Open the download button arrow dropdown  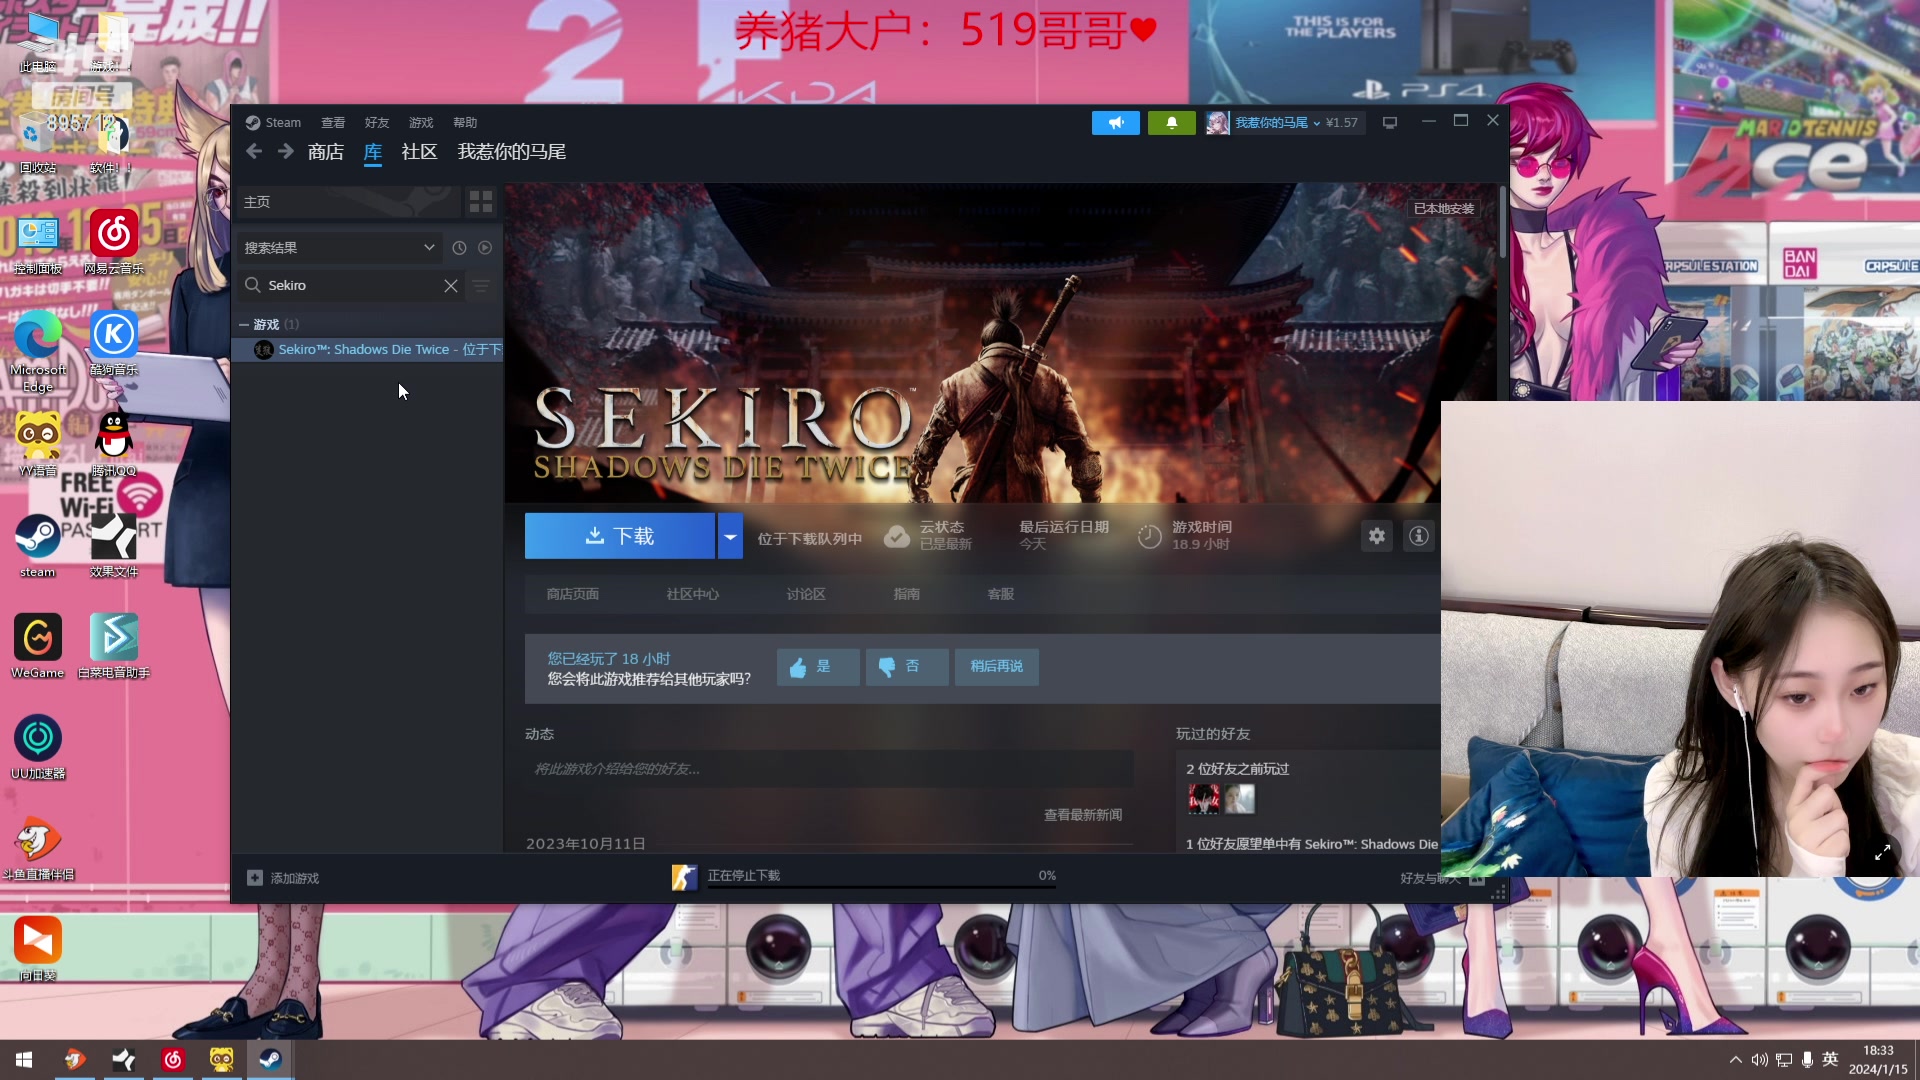point(730,537)
